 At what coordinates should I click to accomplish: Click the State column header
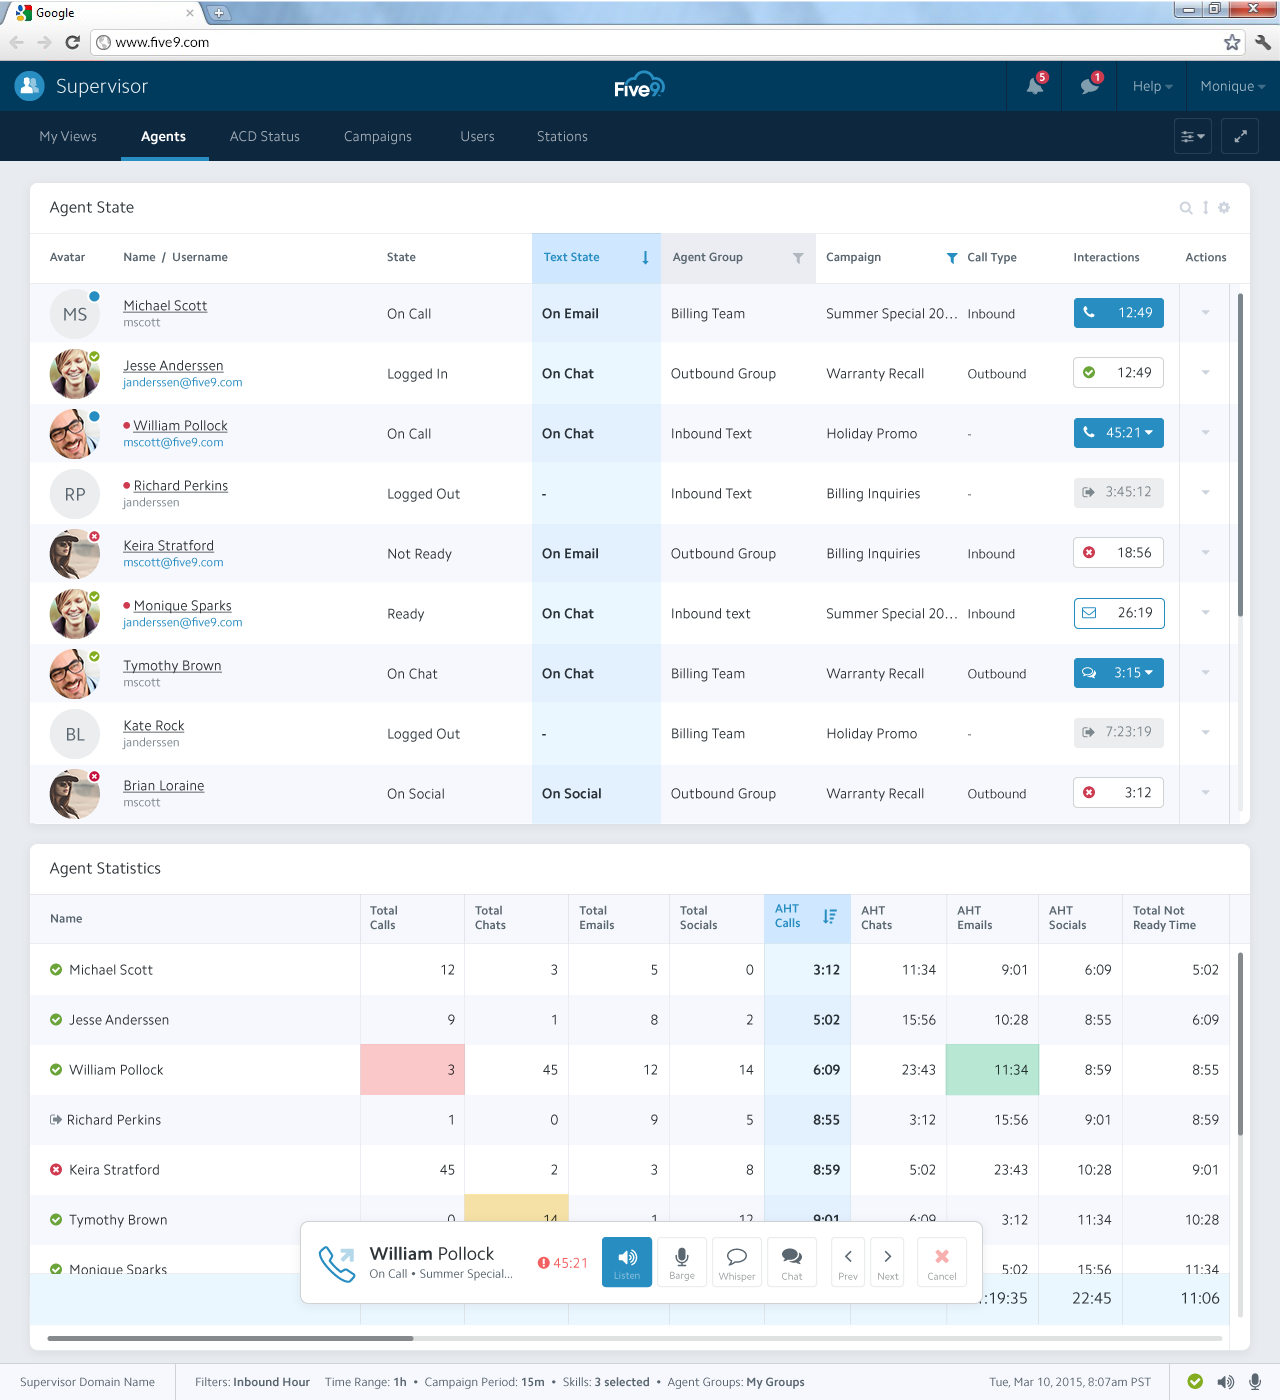(401, 258)
